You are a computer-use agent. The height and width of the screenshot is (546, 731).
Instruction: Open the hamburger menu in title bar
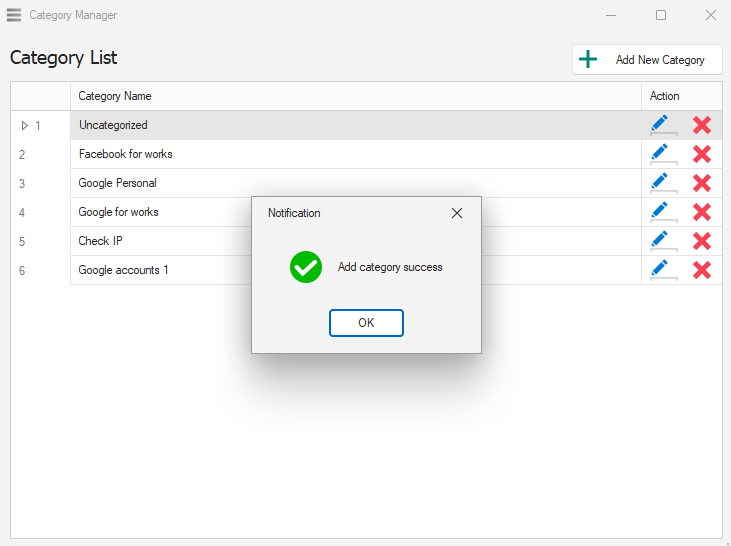[x=14, y=15]
